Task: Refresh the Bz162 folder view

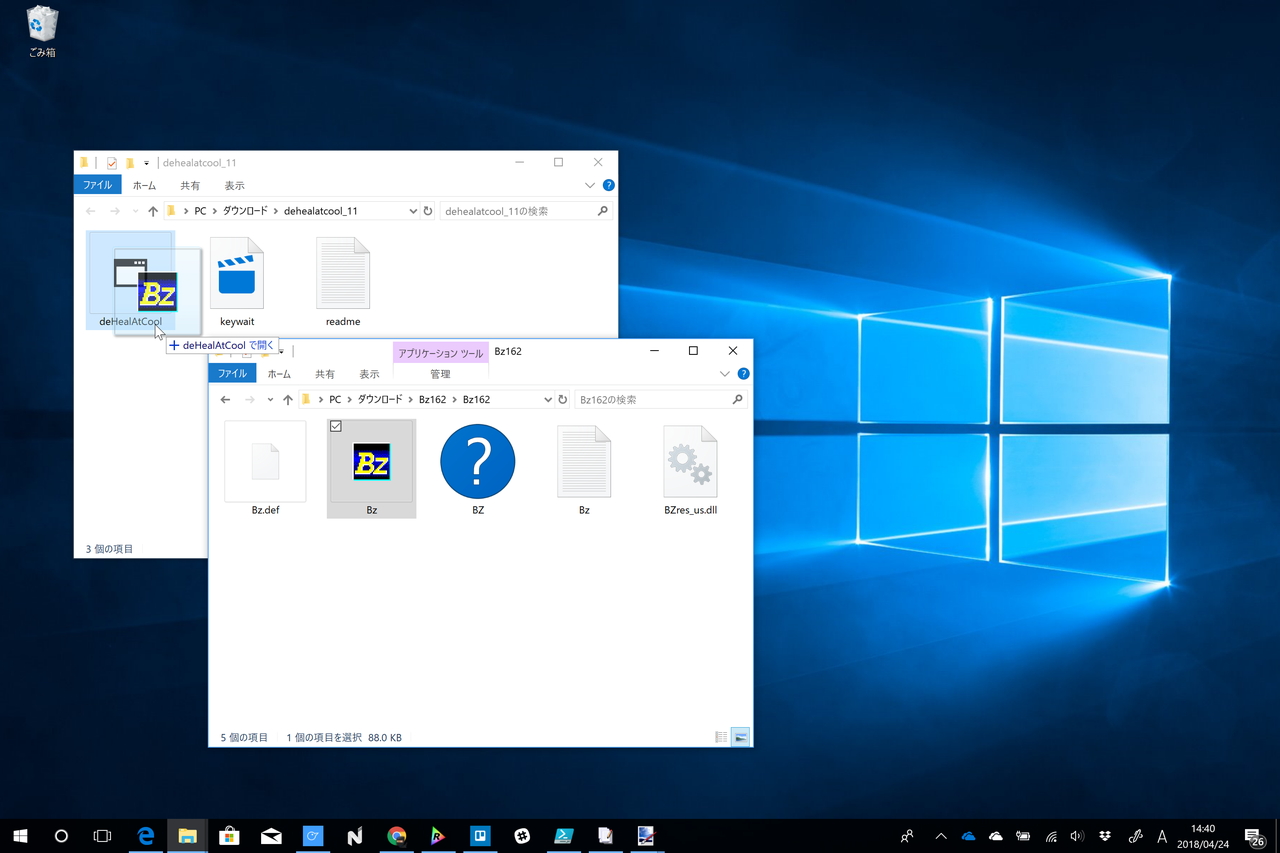Action: click(563, 399)
